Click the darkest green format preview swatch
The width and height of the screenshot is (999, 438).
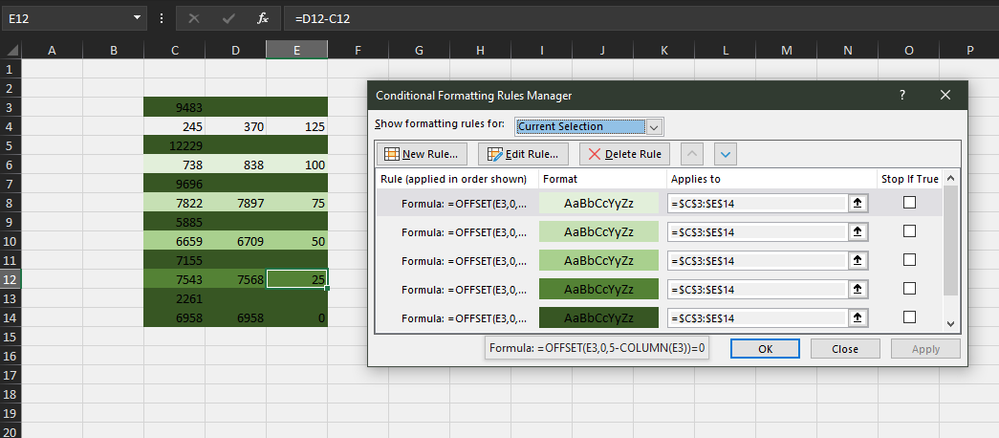[599, 318]
